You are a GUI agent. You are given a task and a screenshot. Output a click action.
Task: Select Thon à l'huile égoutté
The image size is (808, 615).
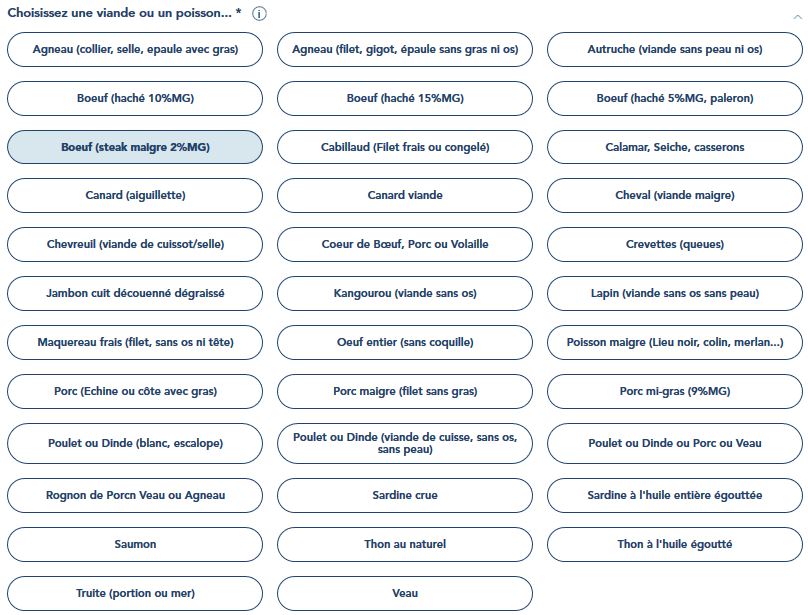pyautogui.click(x=675, y=544)
